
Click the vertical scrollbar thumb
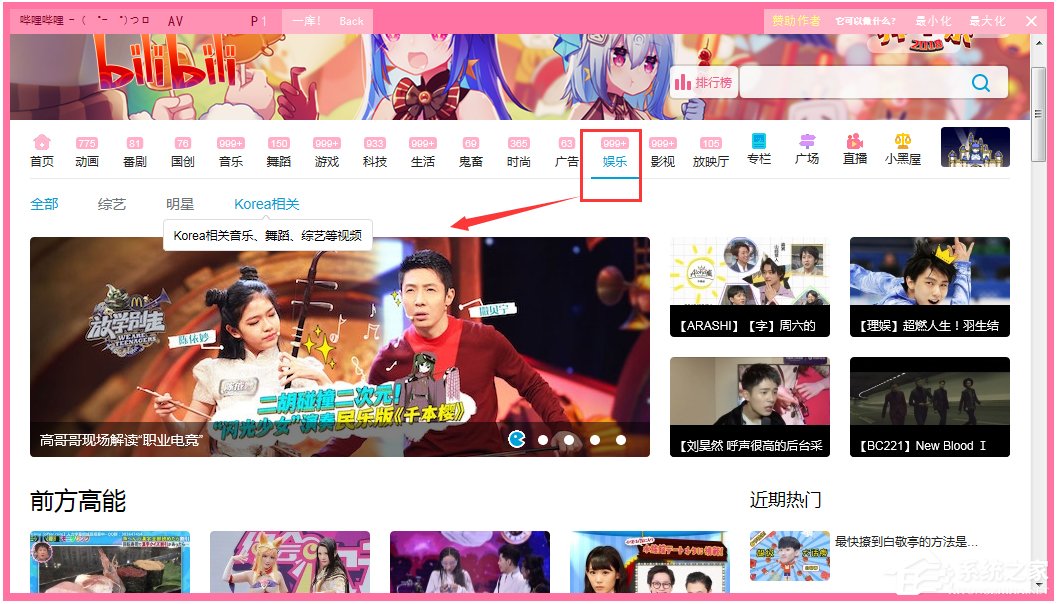[1038, 113]
